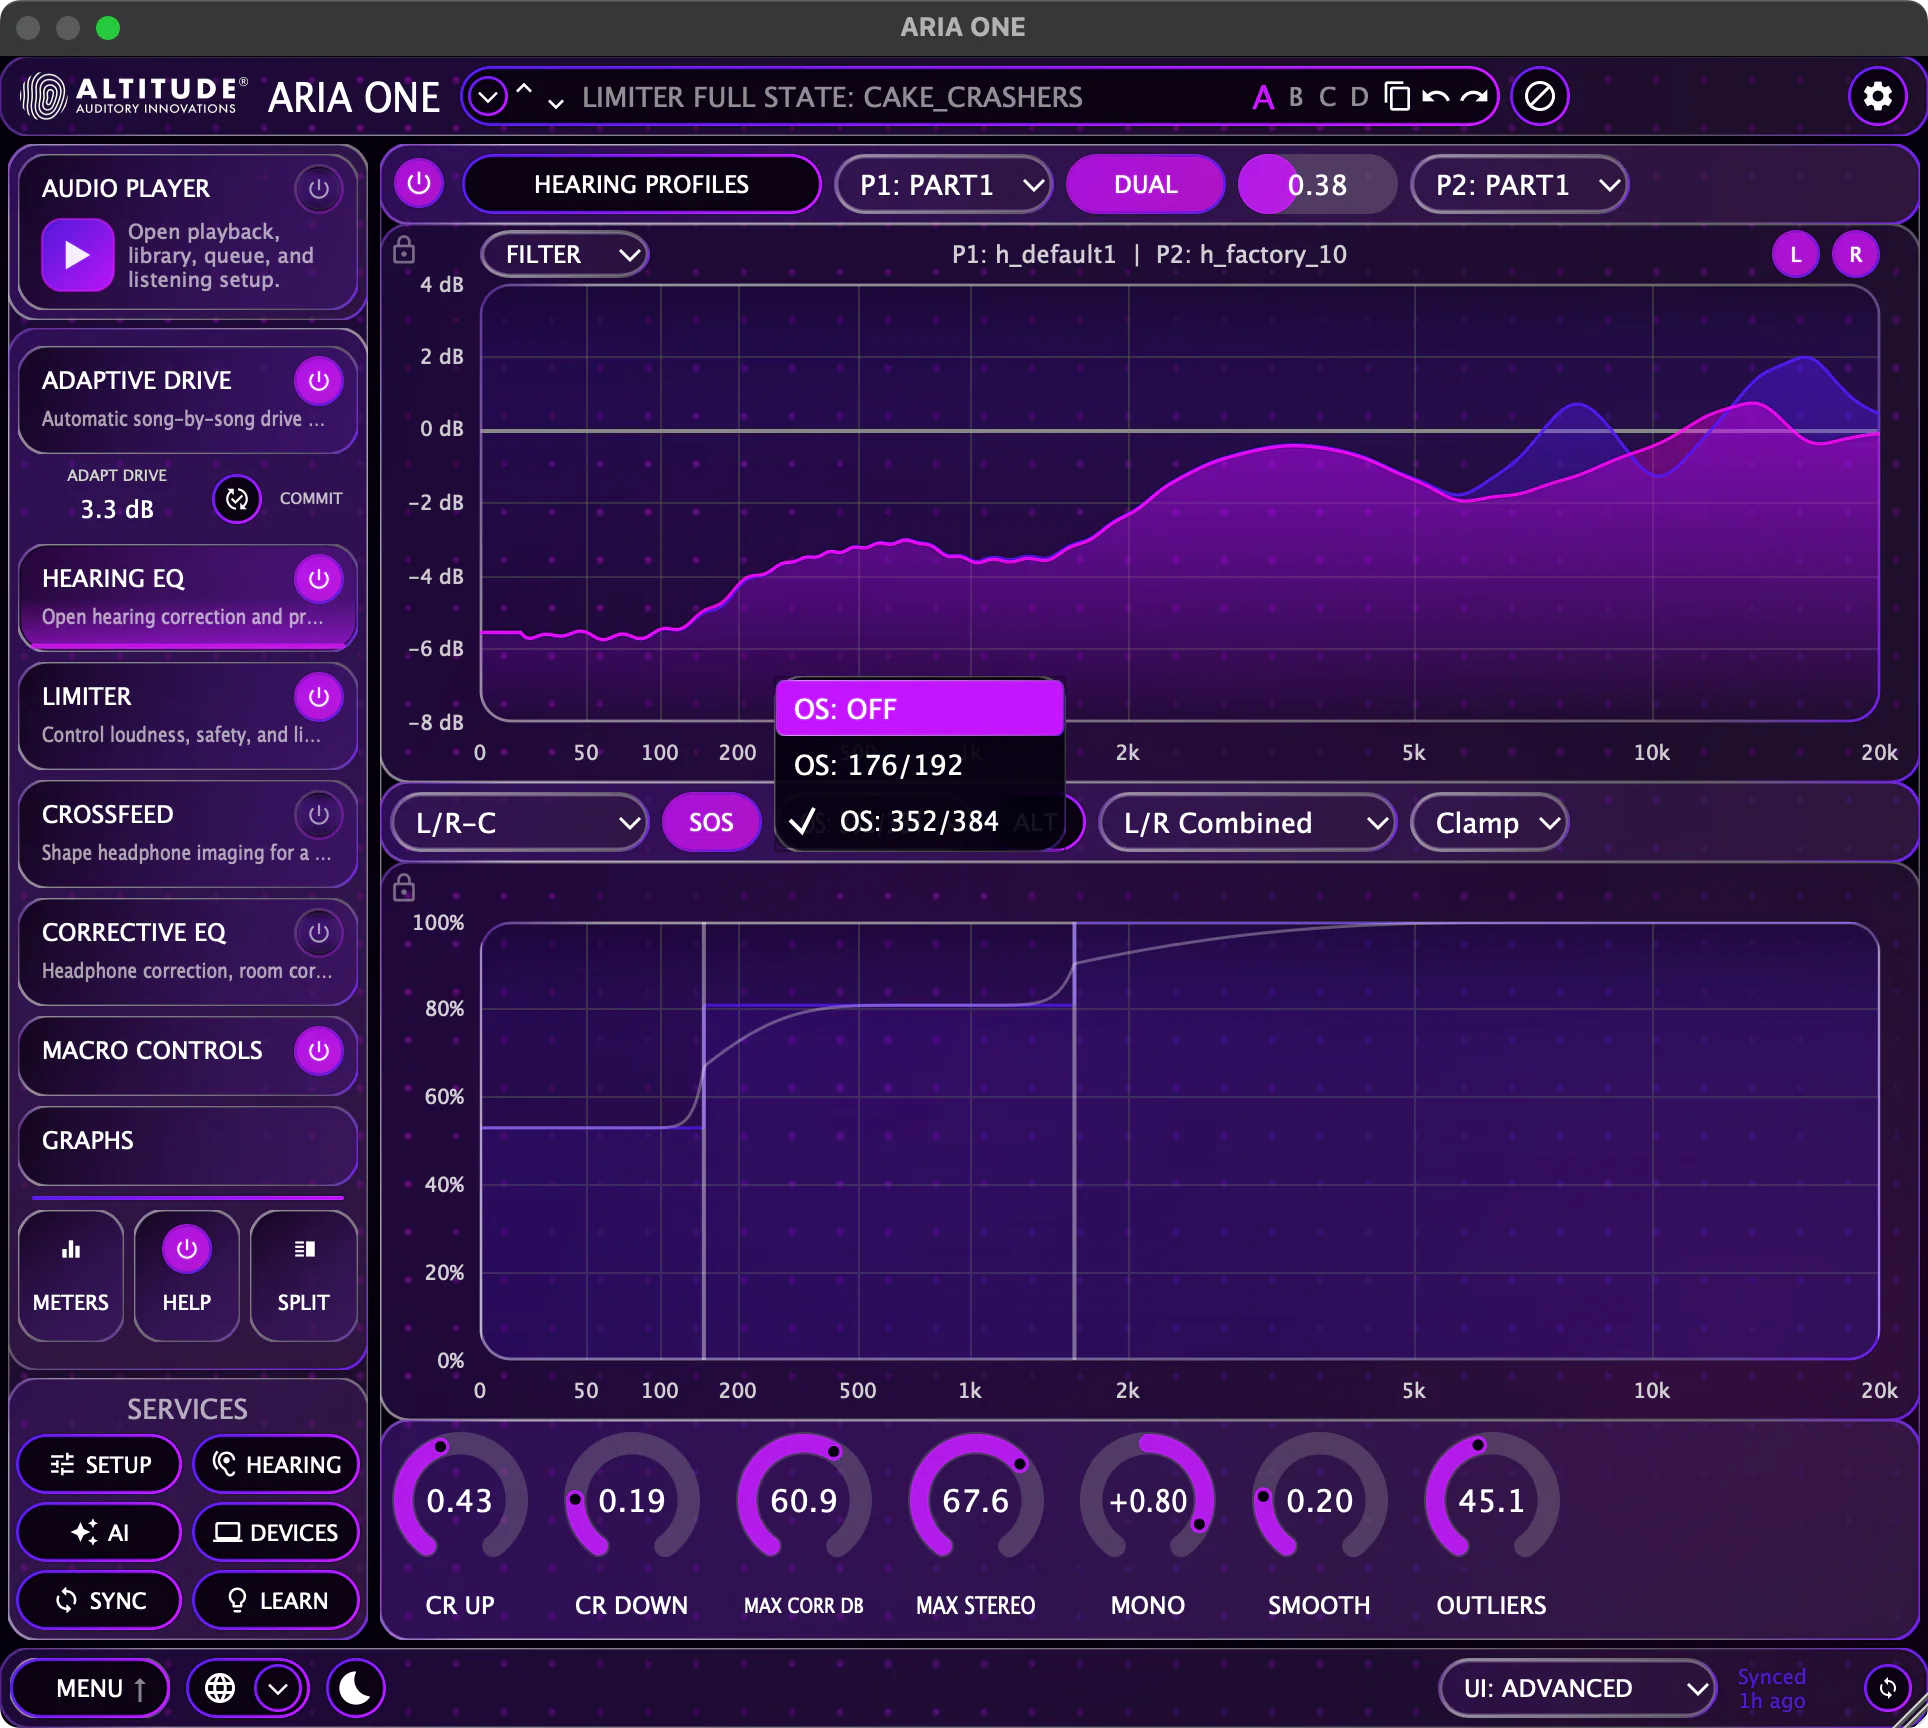1928x1728 pixels.
Task: Select OS: 176/192 menu option
Action: pyautogui.click(x=919, y=765)
